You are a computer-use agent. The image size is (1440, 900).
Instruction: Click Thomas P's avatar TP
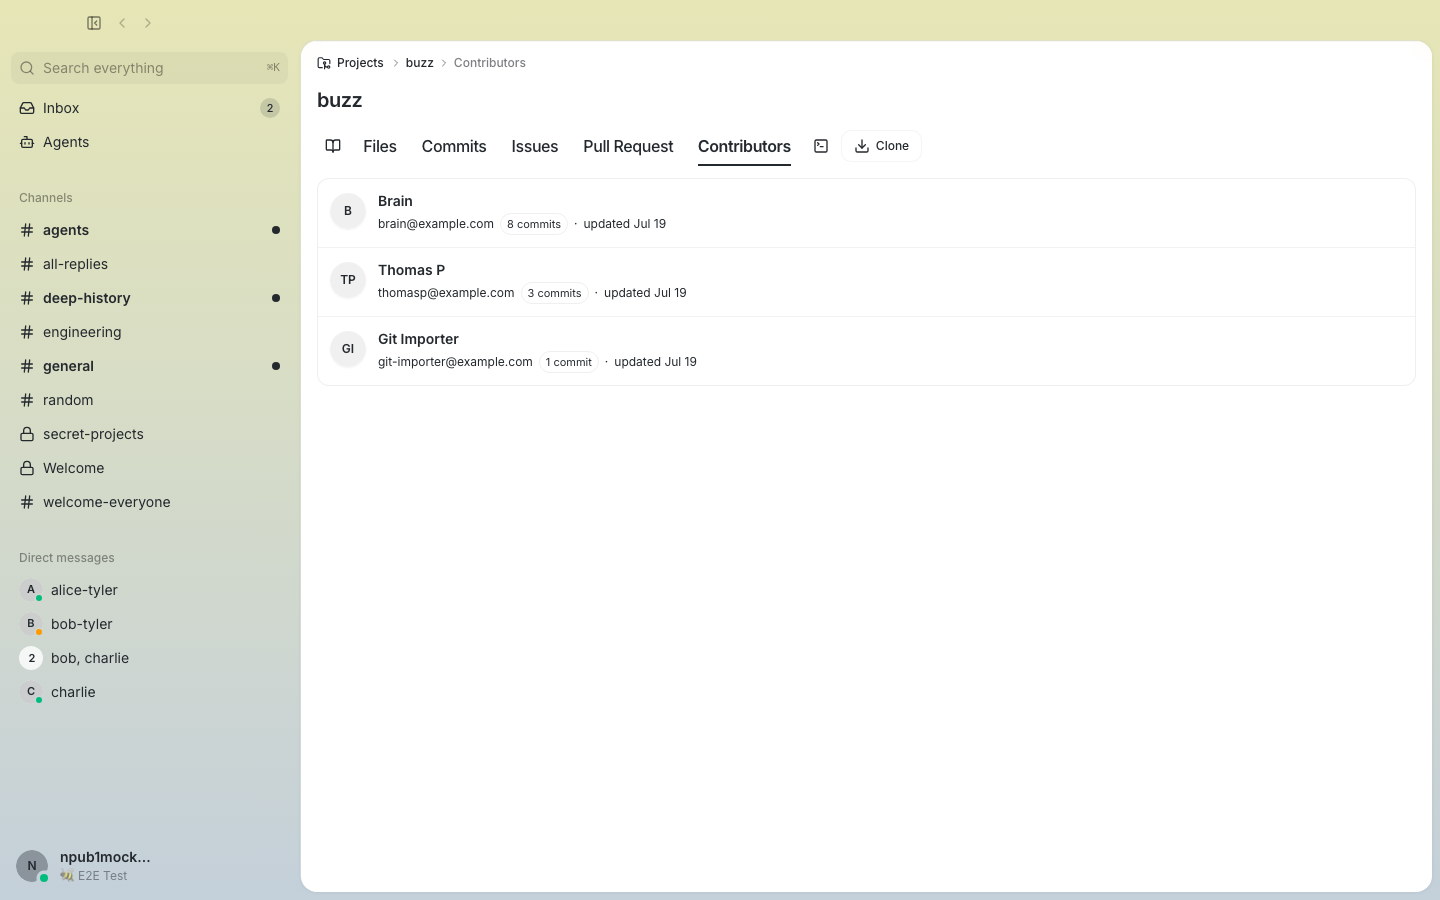coord(348,280)
